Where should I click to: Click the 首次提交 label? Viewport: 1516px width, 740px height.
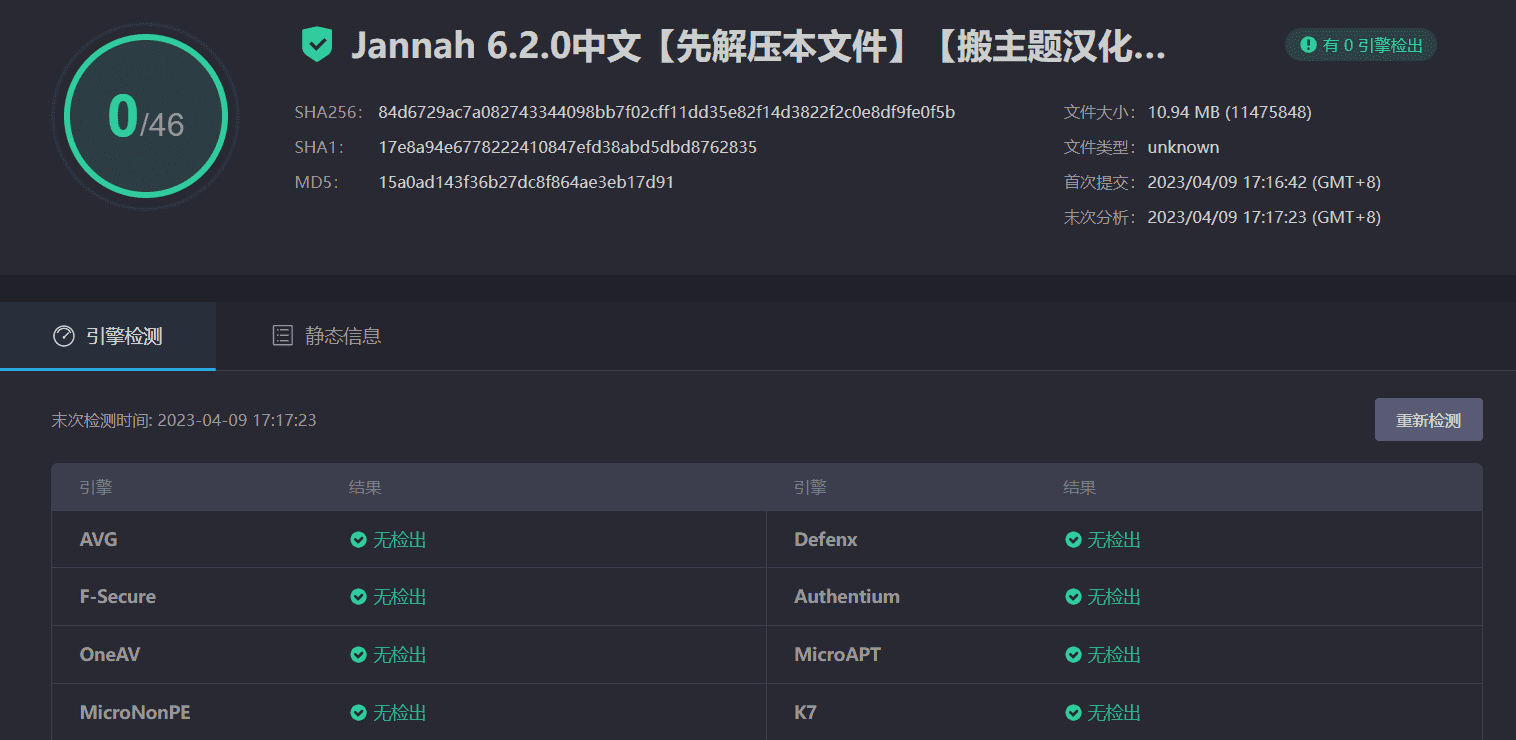click(x=1101, y=182)
